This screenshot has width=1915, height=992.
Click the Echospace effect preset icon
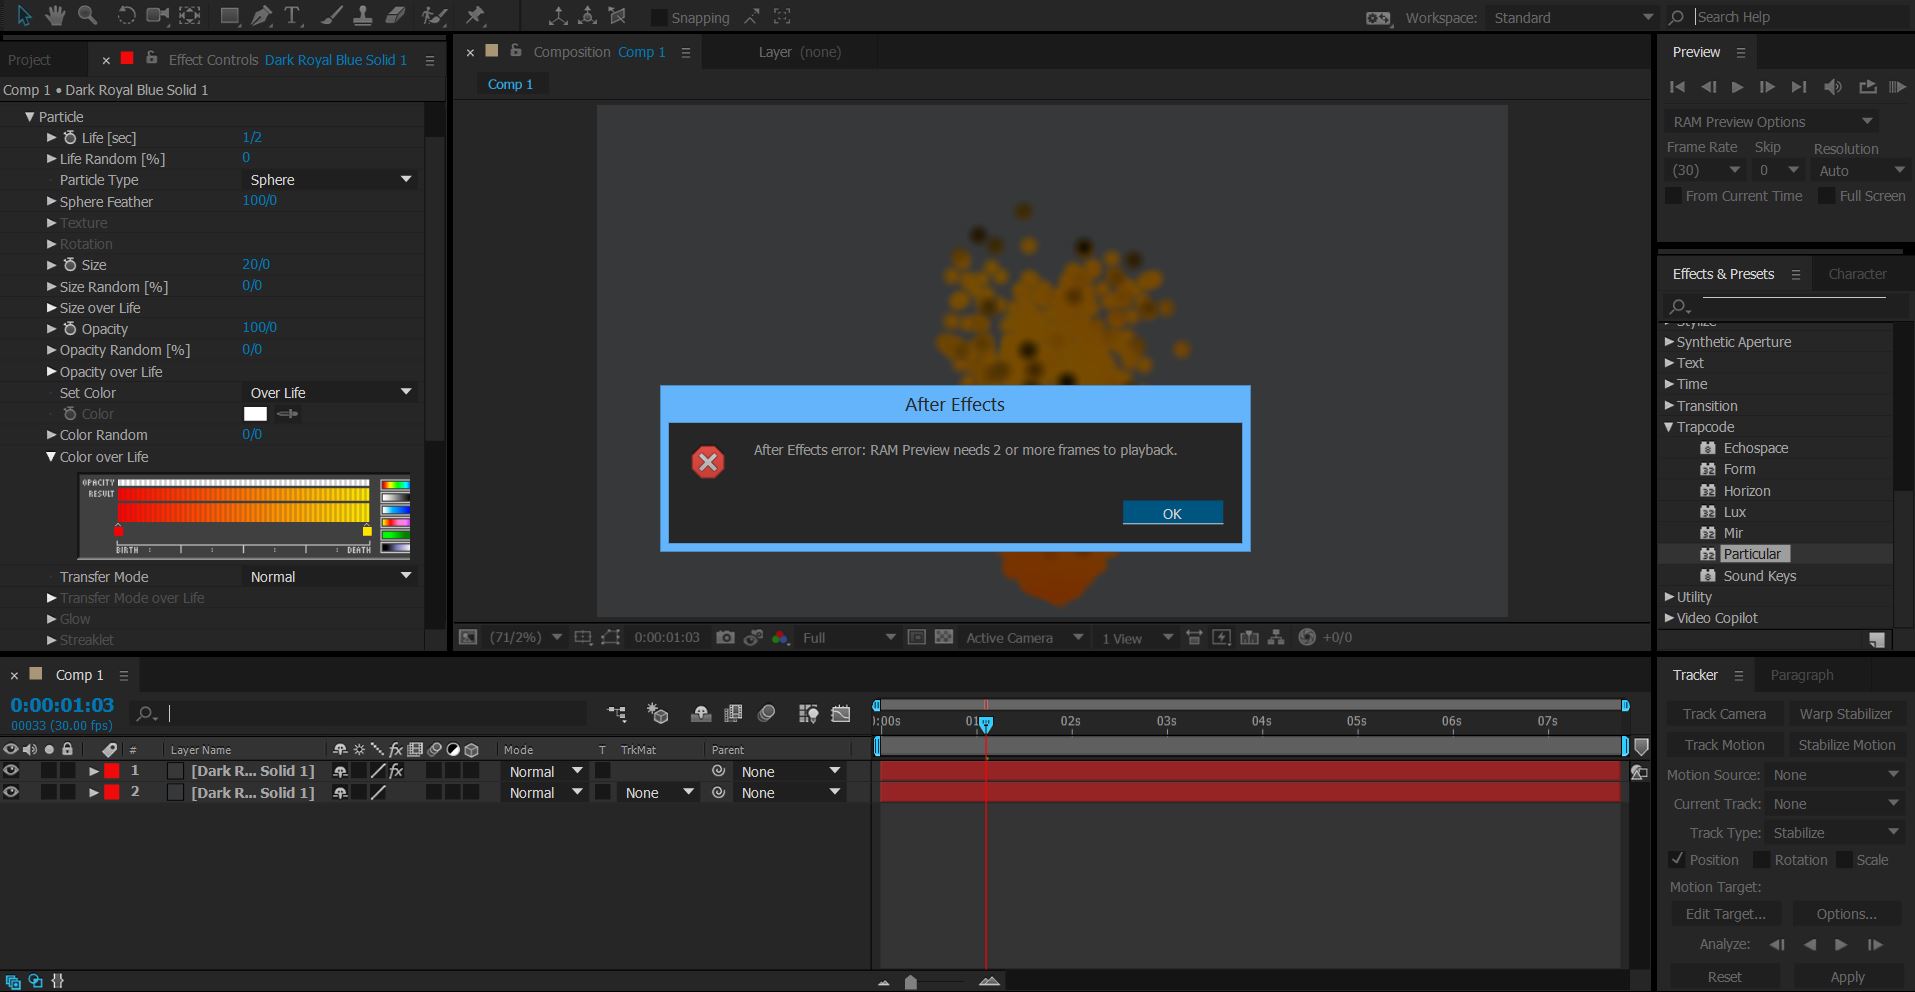(x=1708, y=448)
